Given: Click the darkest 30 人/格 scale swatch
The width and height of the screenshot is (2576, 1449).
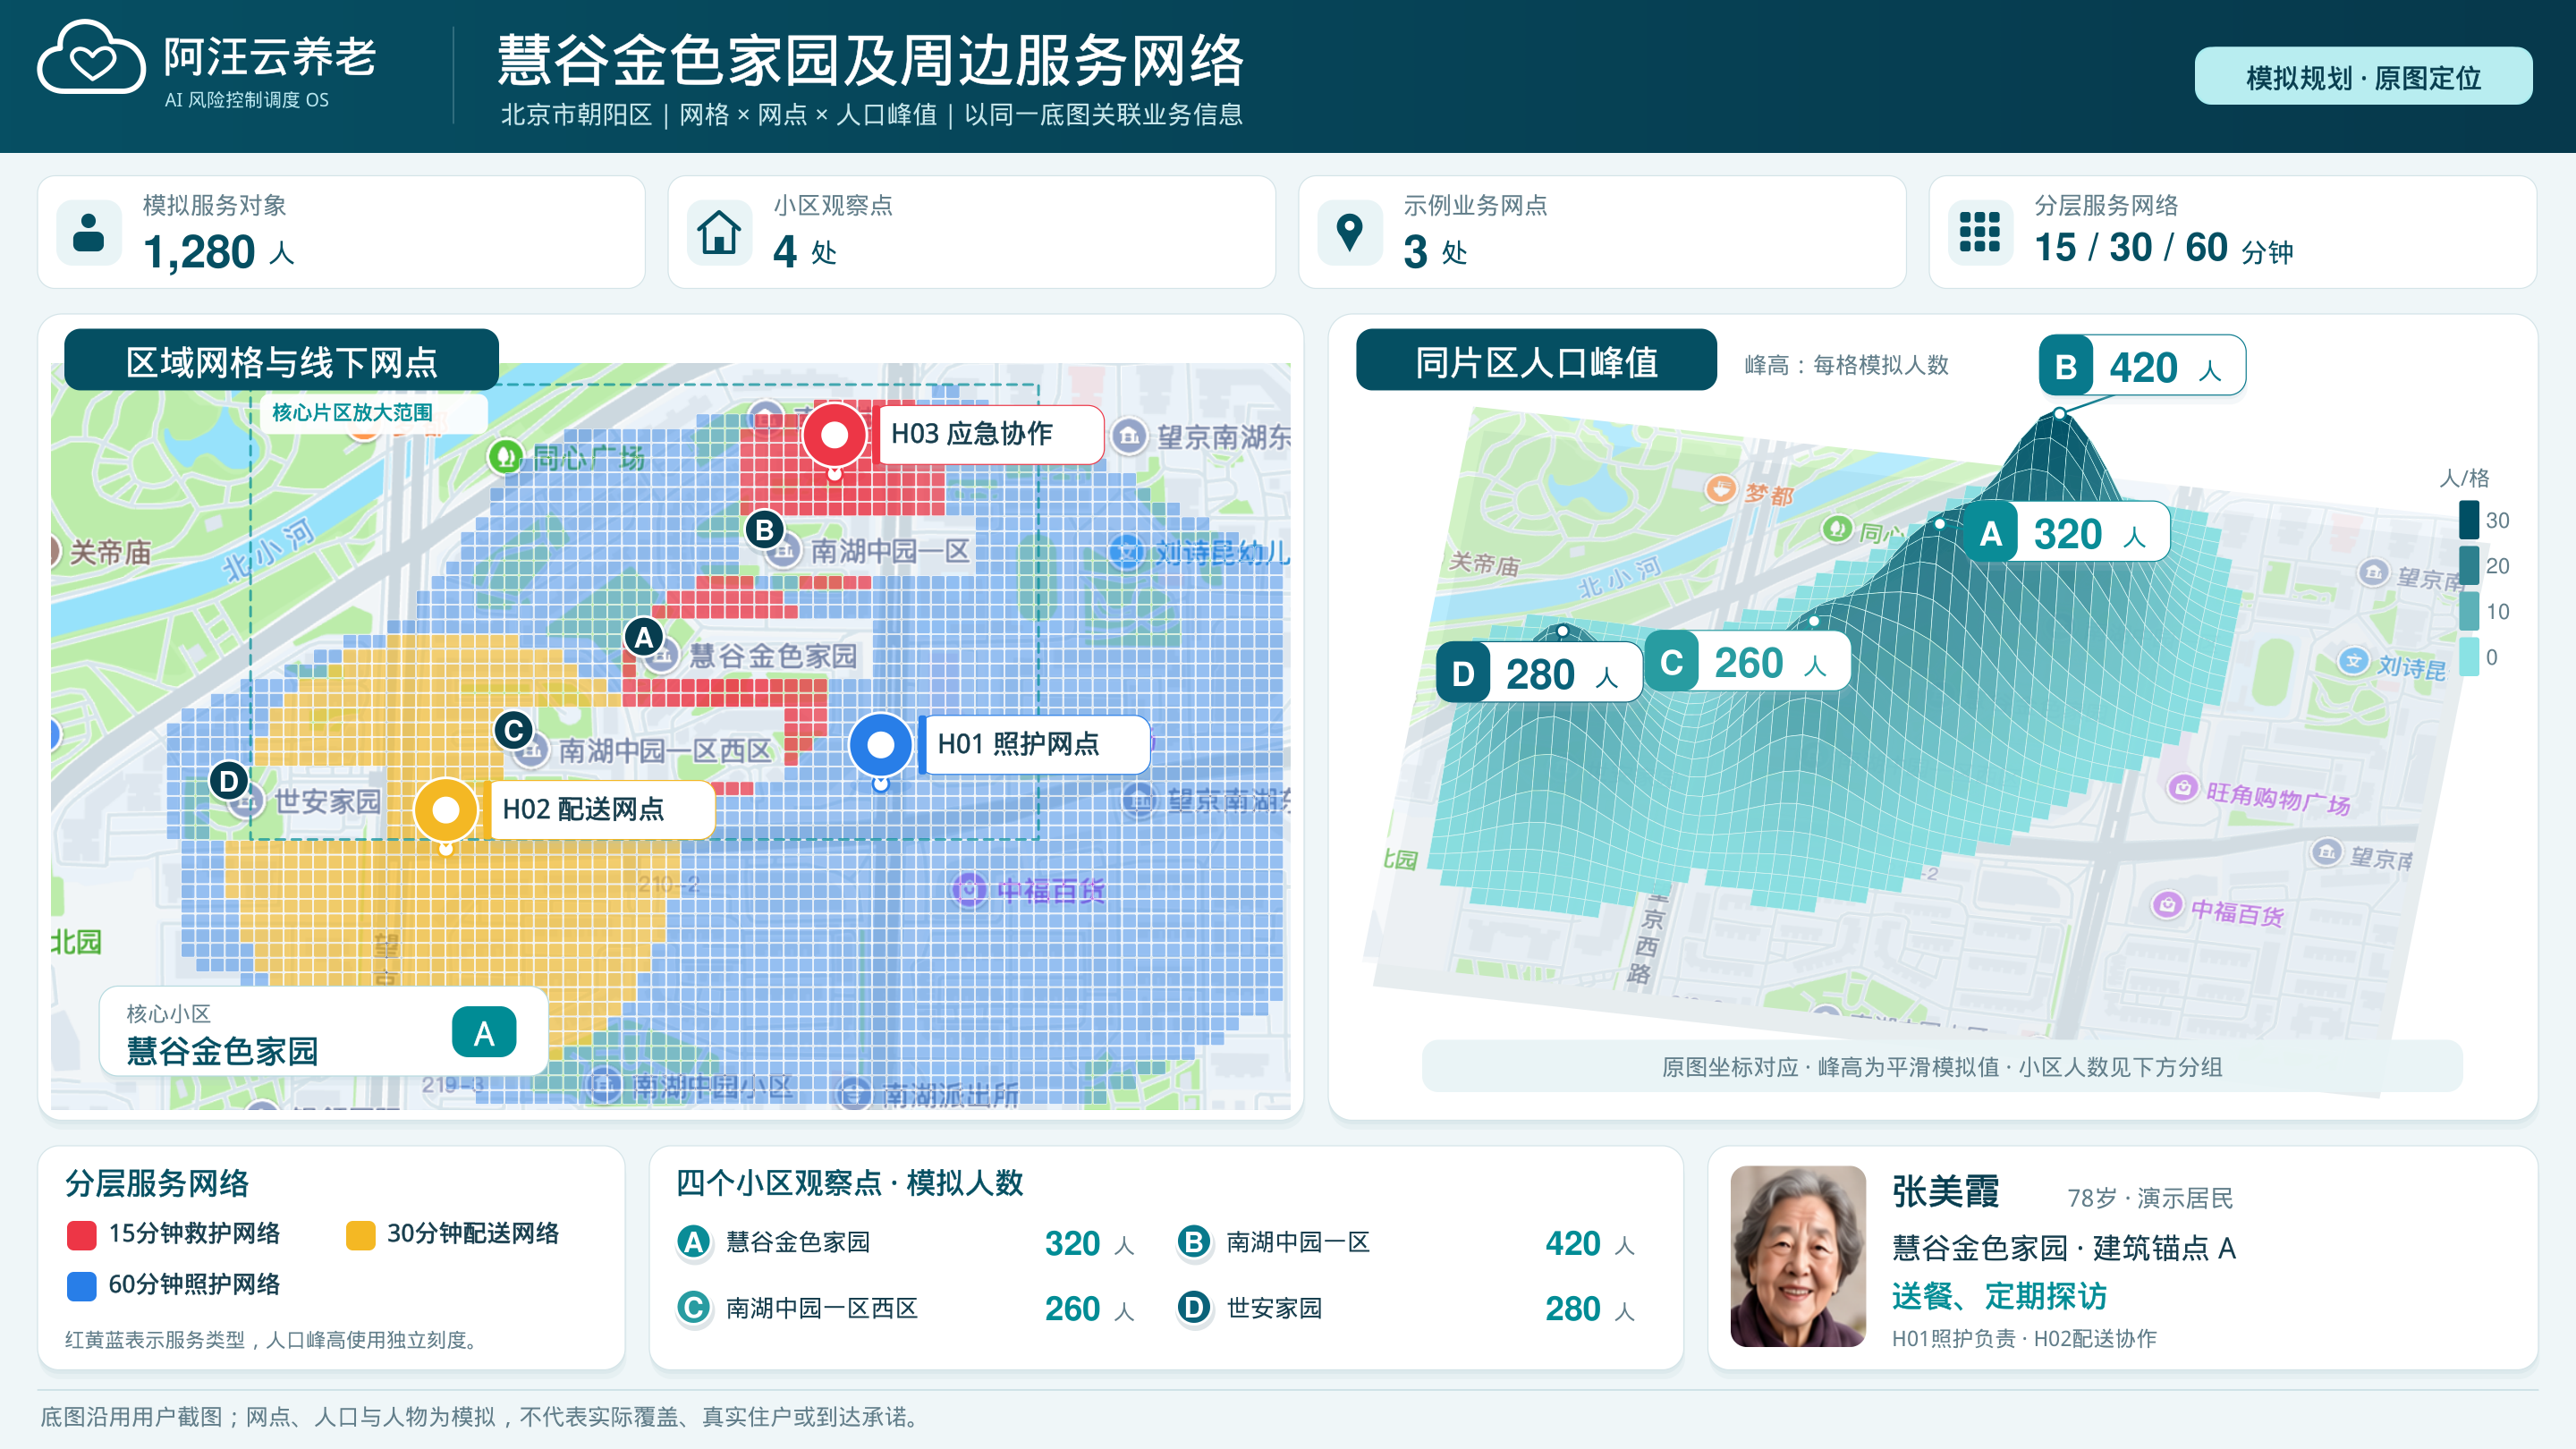Looking at the screenshot, I should (2469, 520).
